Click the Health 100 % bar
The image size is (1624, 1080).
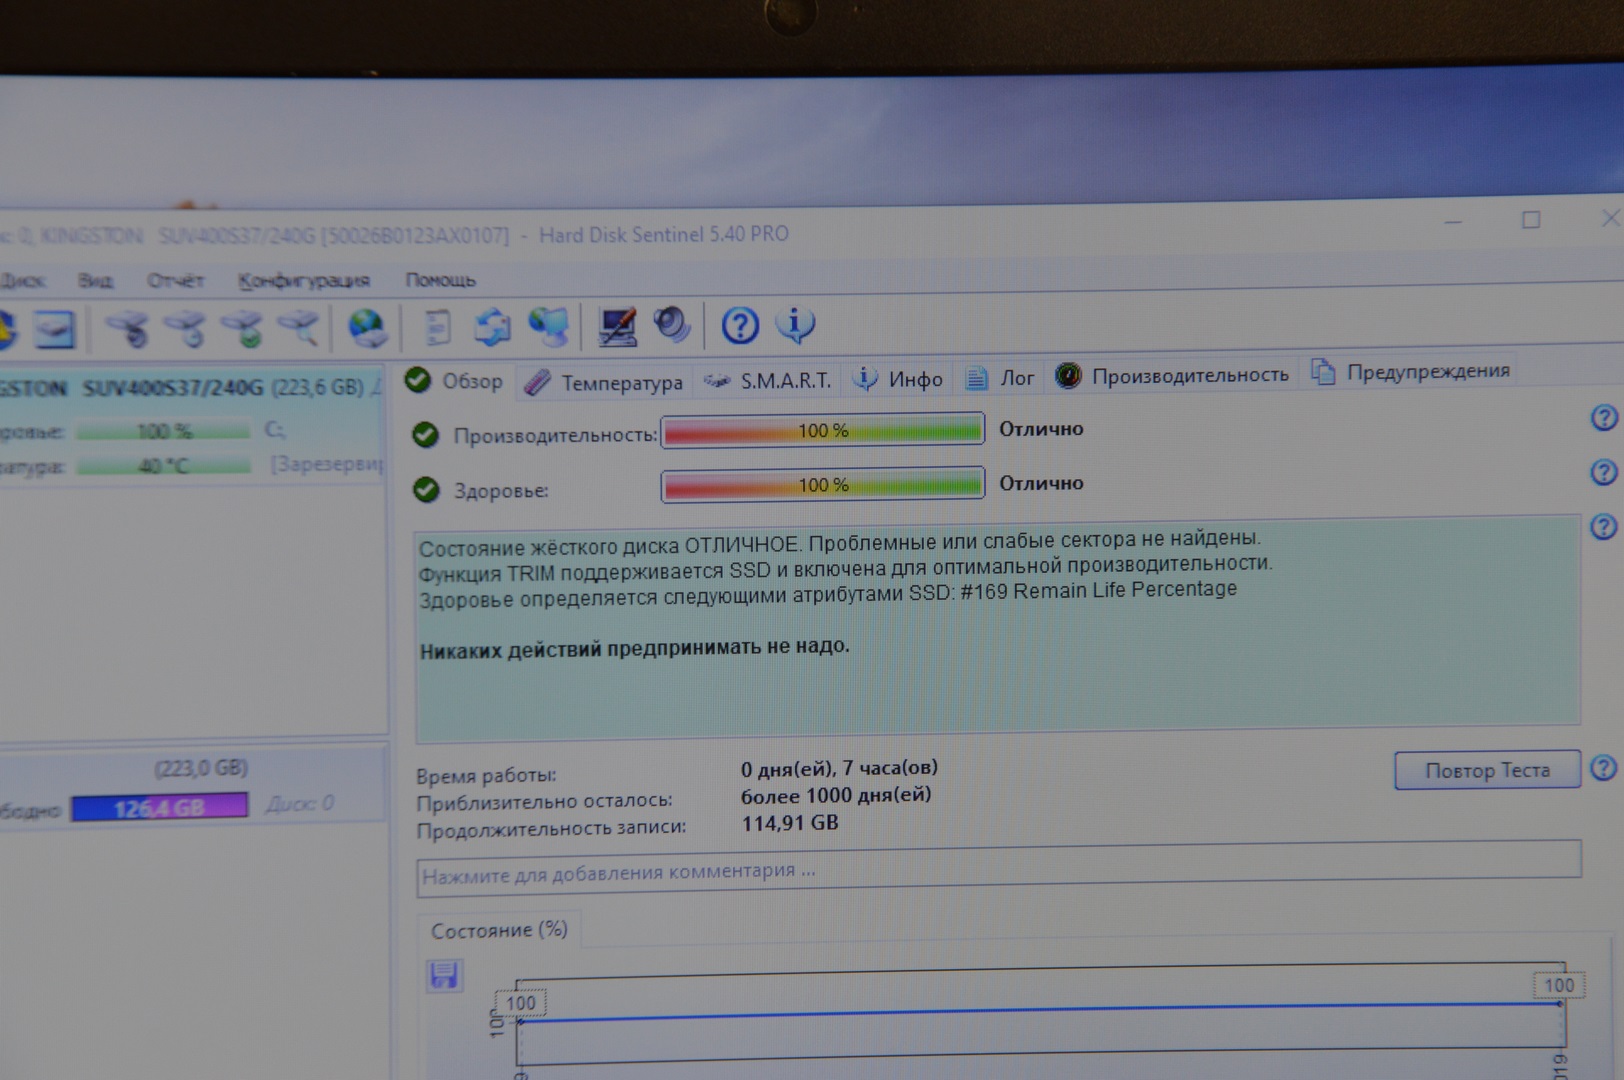[823, 485]
